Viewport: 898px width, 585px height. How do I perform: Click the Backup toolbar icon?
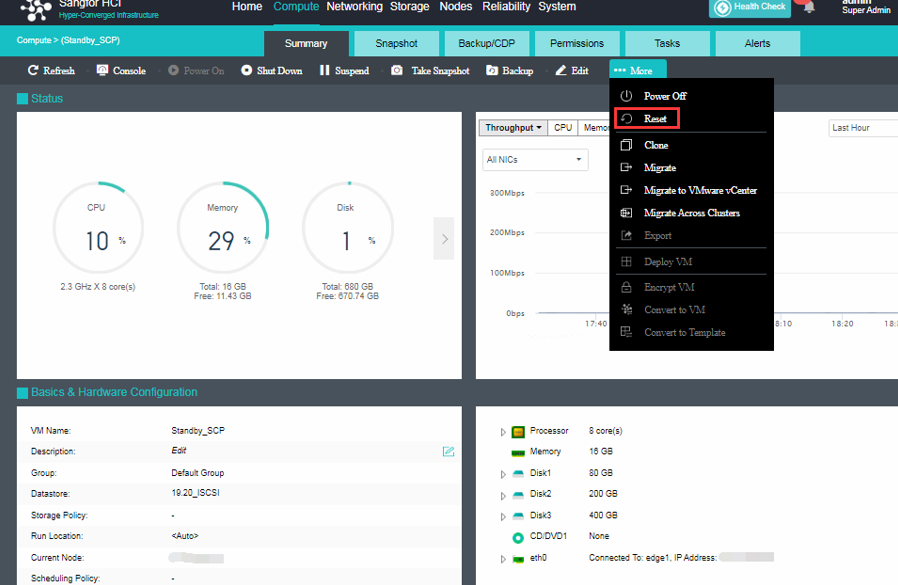click(492, 71)
